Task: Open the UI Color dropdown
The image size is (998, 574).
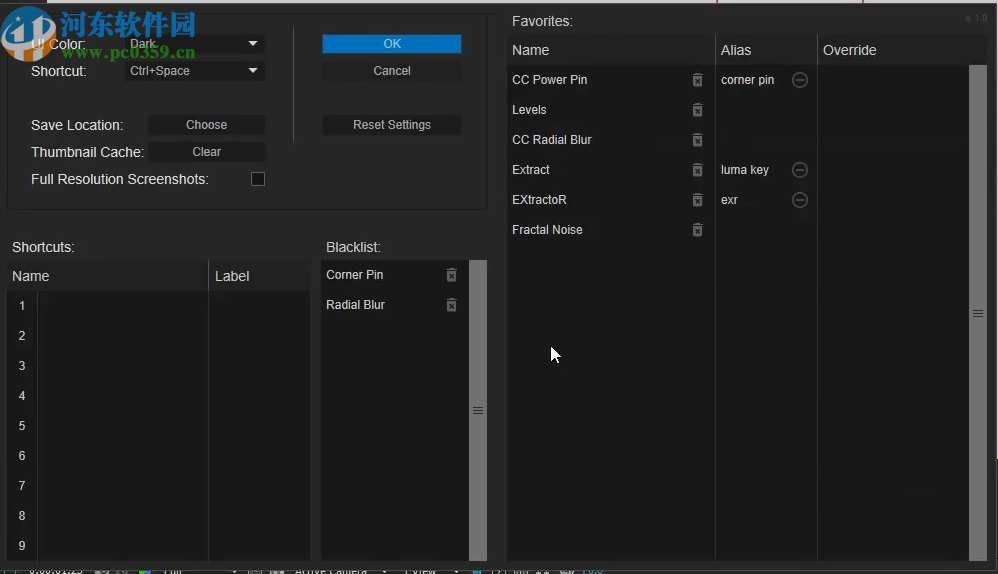Action: 195,44
